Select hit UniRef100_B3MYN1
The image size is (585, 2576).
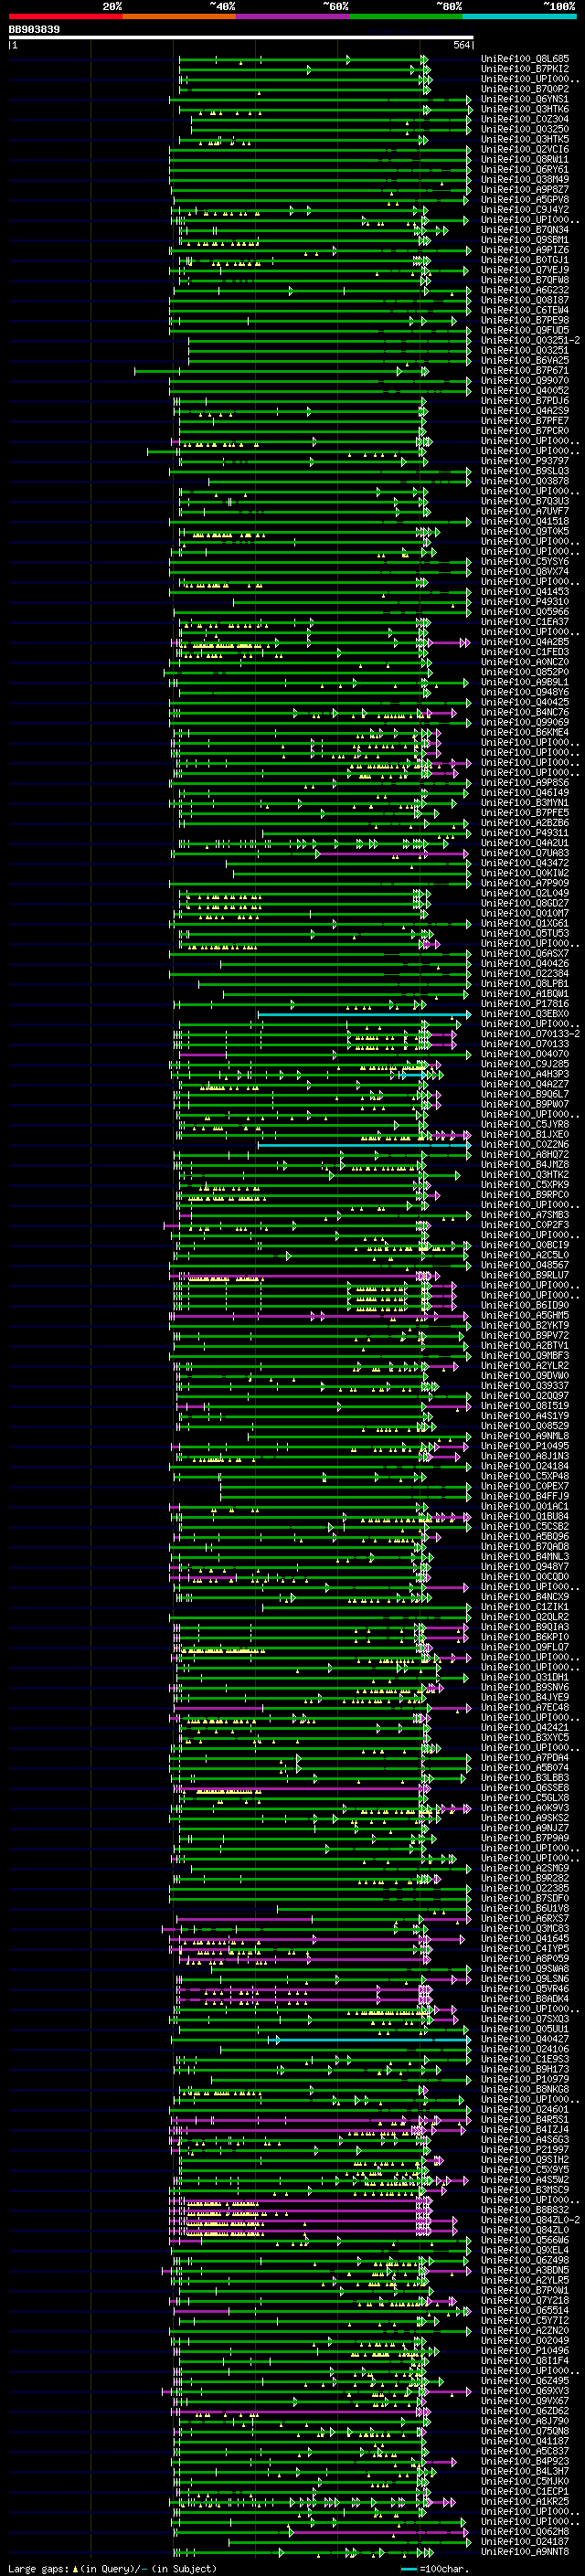click(525, 803)
